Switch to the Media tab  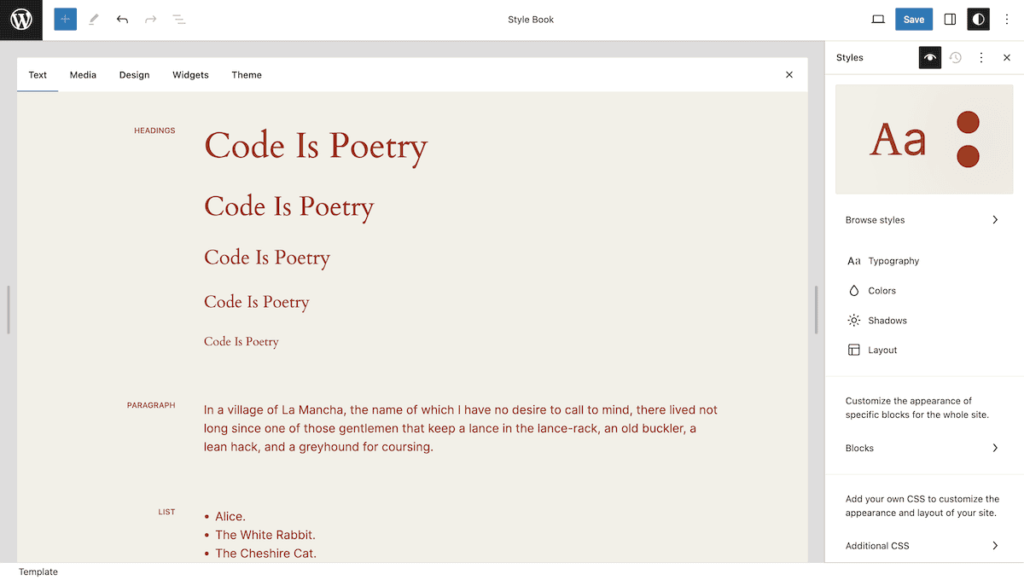pyautogui.click(x=83, y=75)
